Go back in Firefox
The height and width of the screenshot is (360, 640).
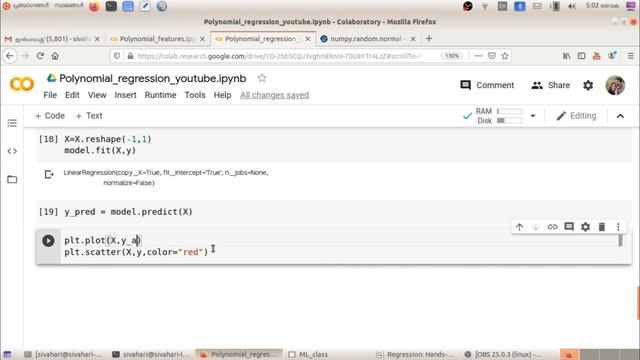pyautogui.click(x=10, y=56)
